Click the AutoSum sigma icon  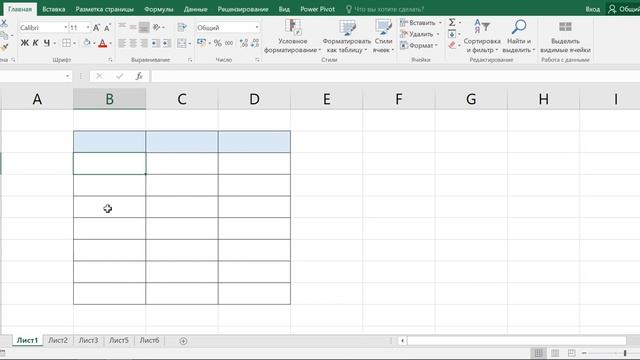point(452,22)
